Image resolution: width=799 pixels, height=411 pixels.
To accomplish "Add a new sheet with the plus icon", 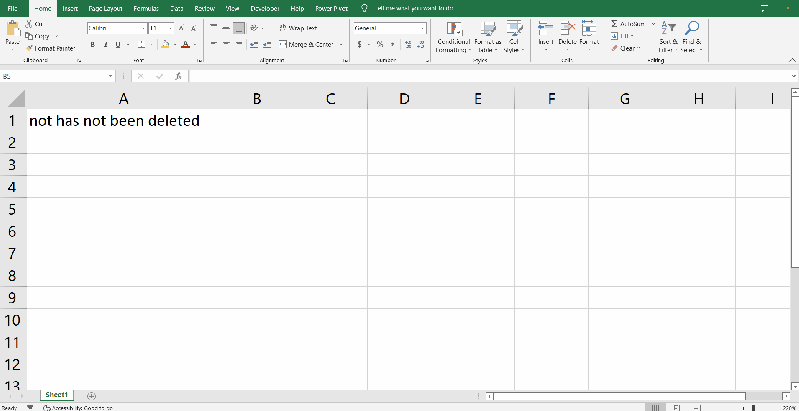I will [x=91, y=395].
